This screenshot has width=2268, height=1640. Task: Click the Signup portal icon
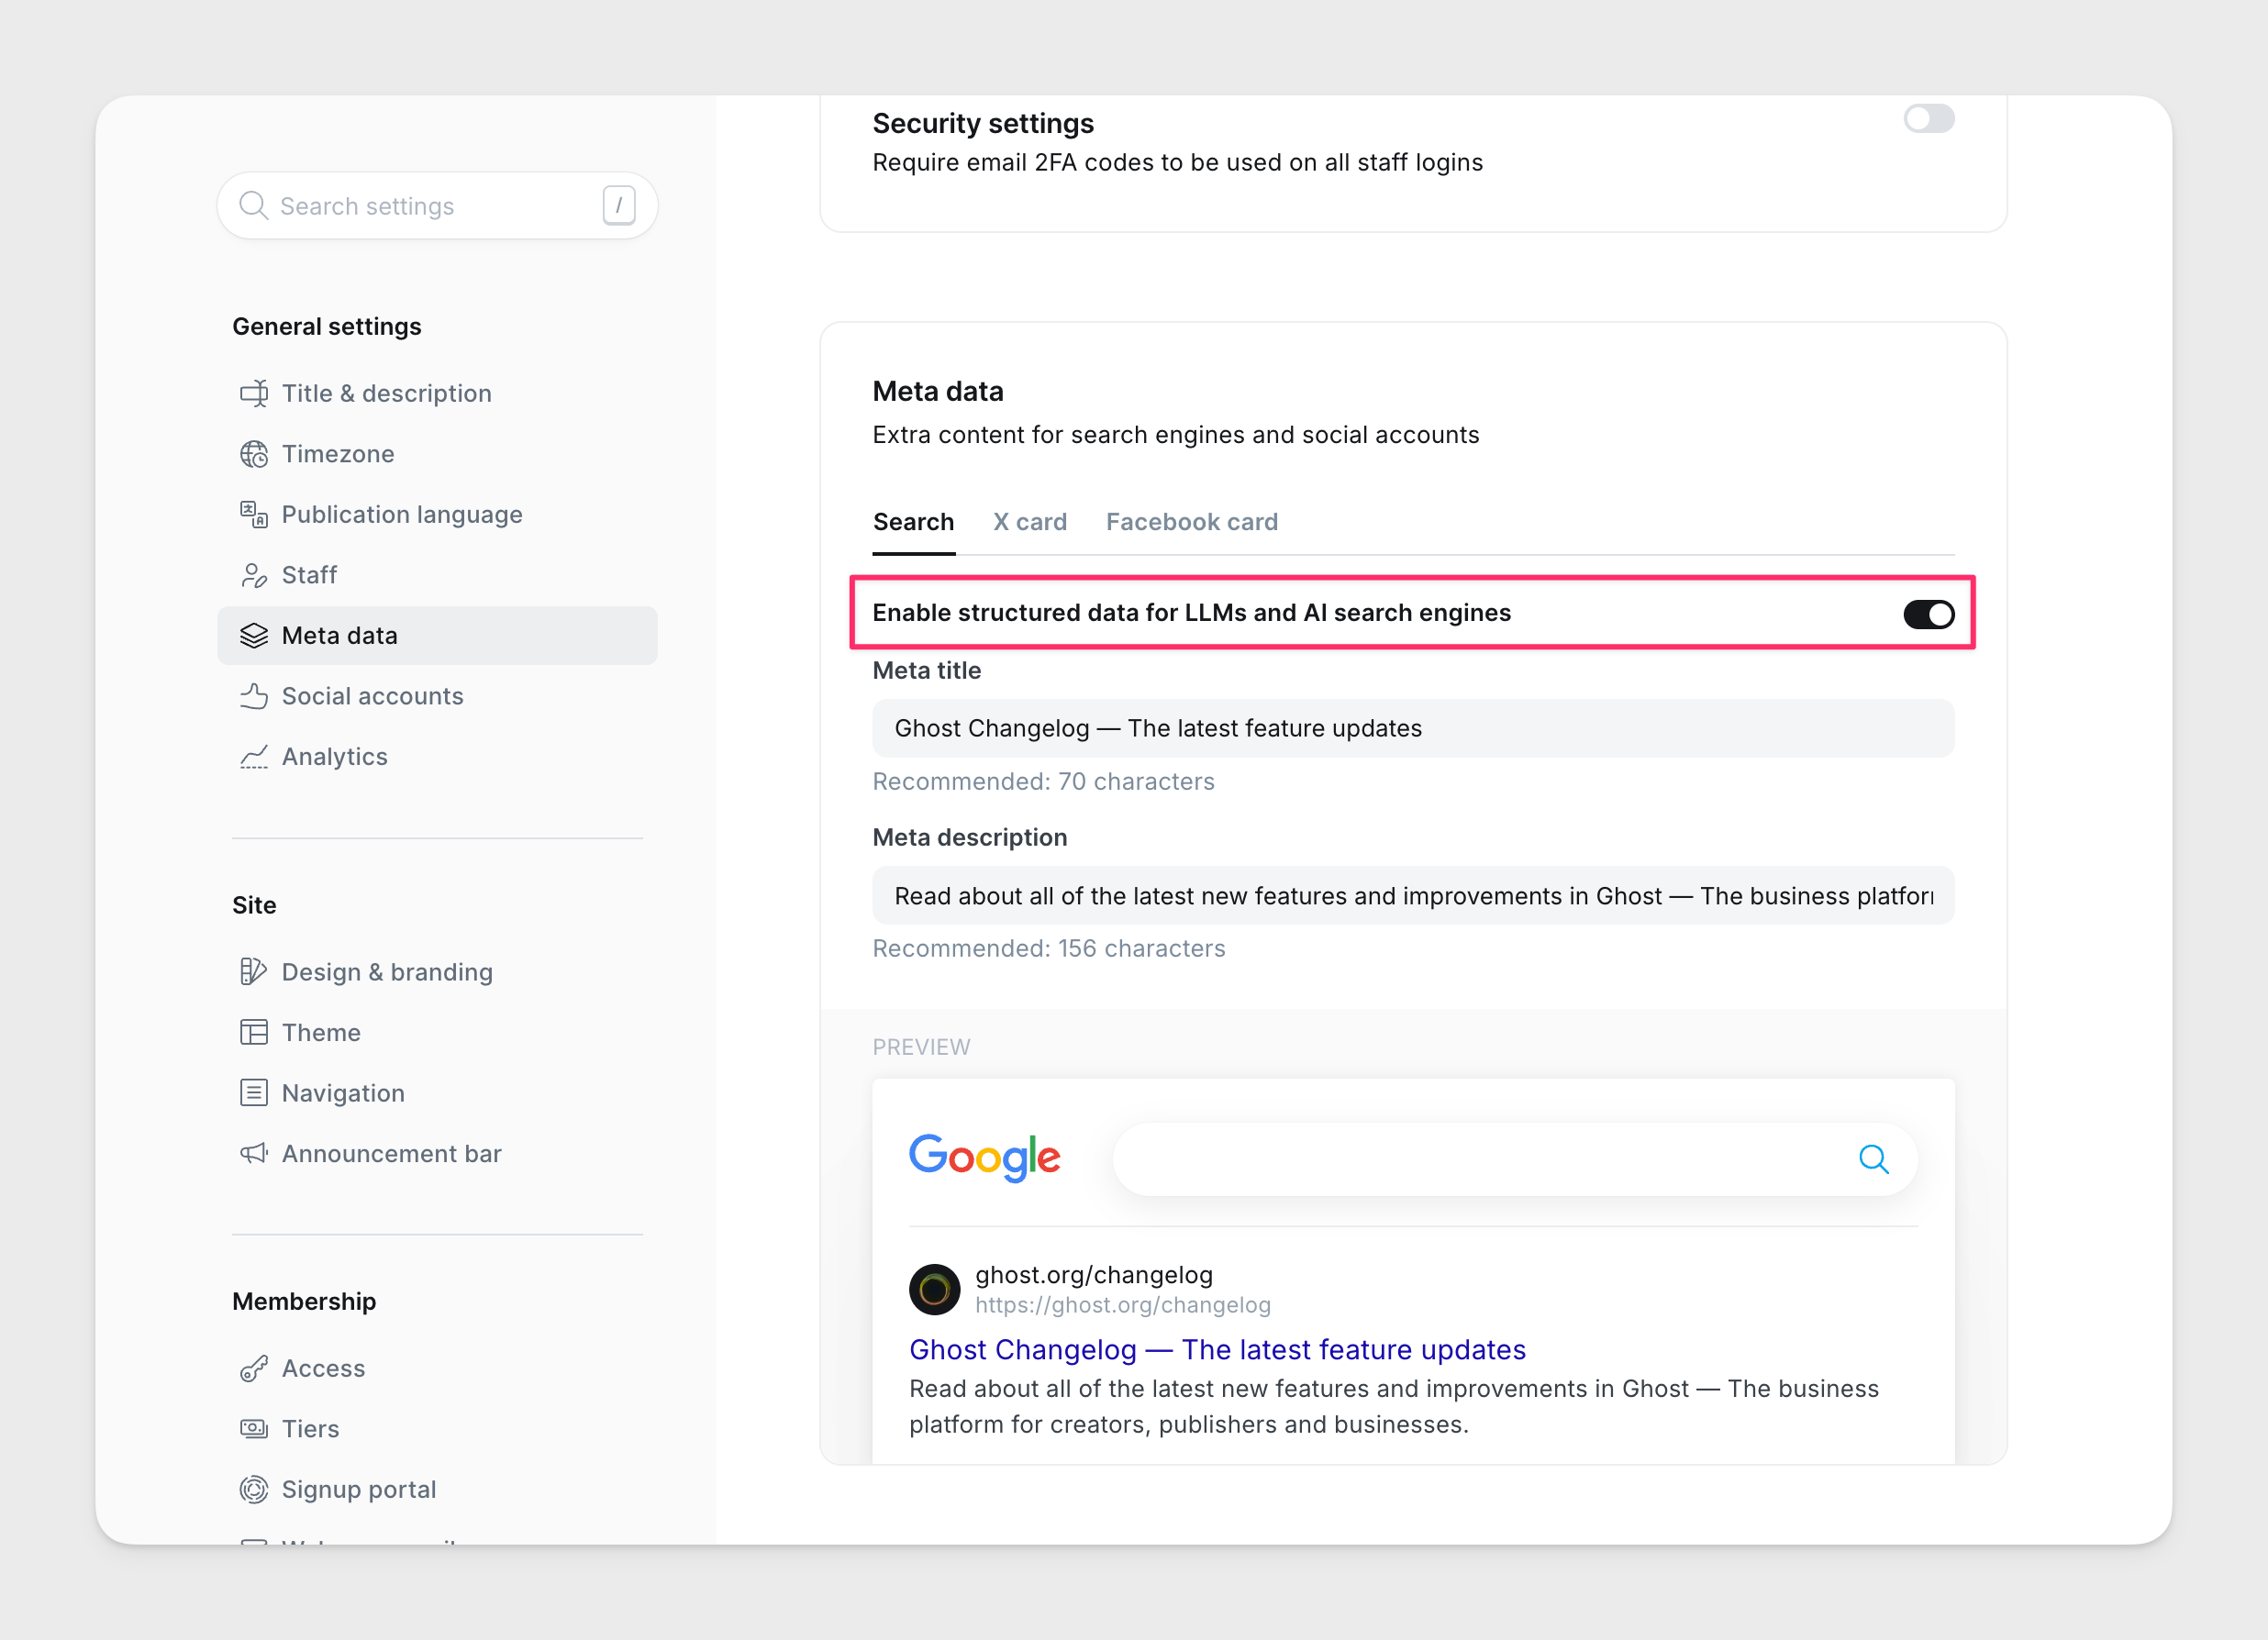[254, 1489]
